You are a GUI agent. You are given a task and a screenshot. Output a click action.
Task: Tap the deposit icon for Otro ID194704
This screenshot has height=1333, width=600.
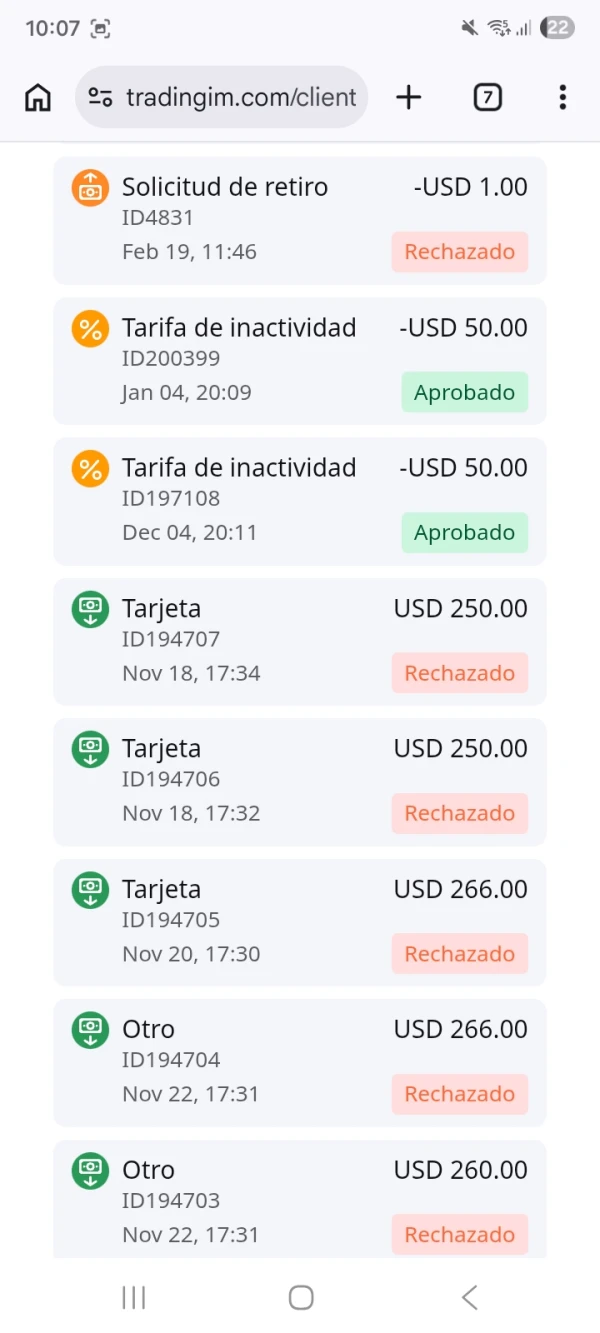pos(90,1031)
